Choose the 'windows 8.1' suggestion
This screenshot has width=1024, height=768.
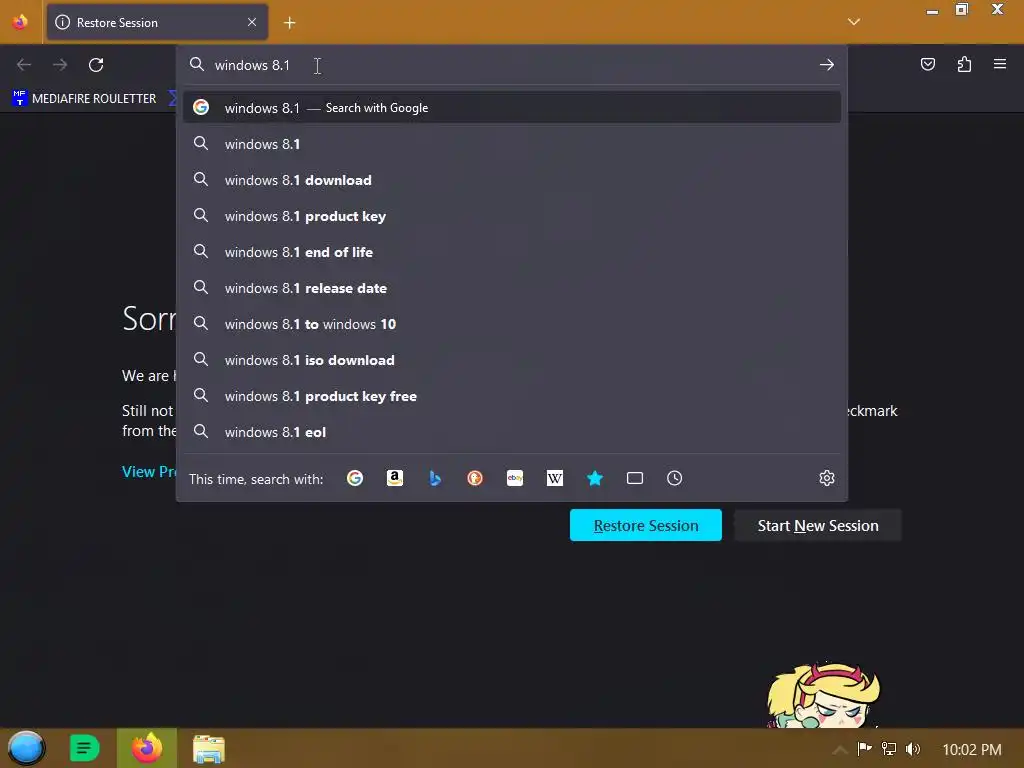tap(512, 144)
